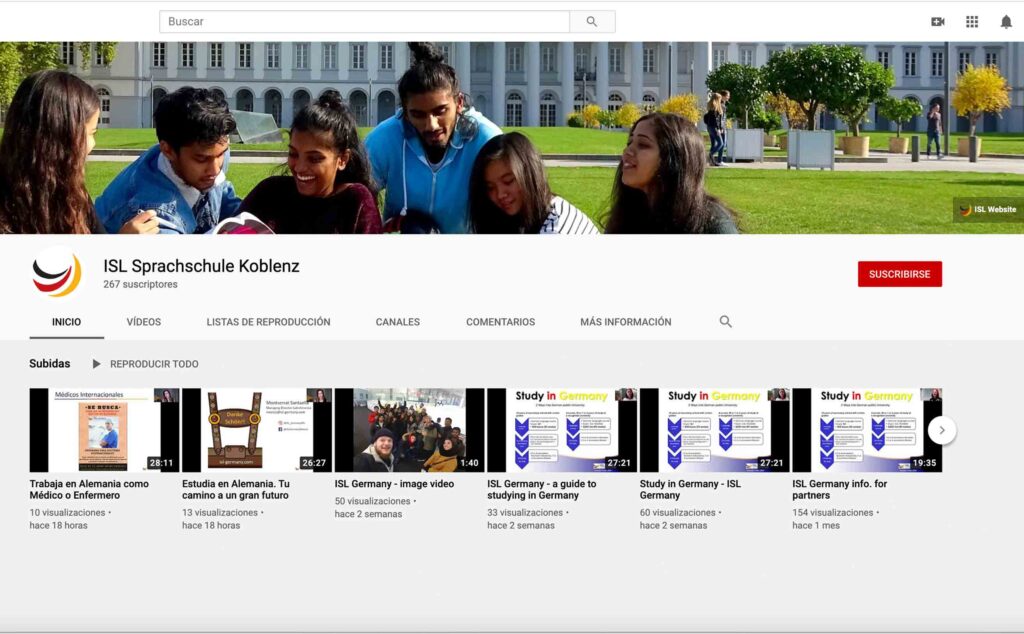
Task: Click the next arrow on Subidas carousel
Action: point(942,430)
